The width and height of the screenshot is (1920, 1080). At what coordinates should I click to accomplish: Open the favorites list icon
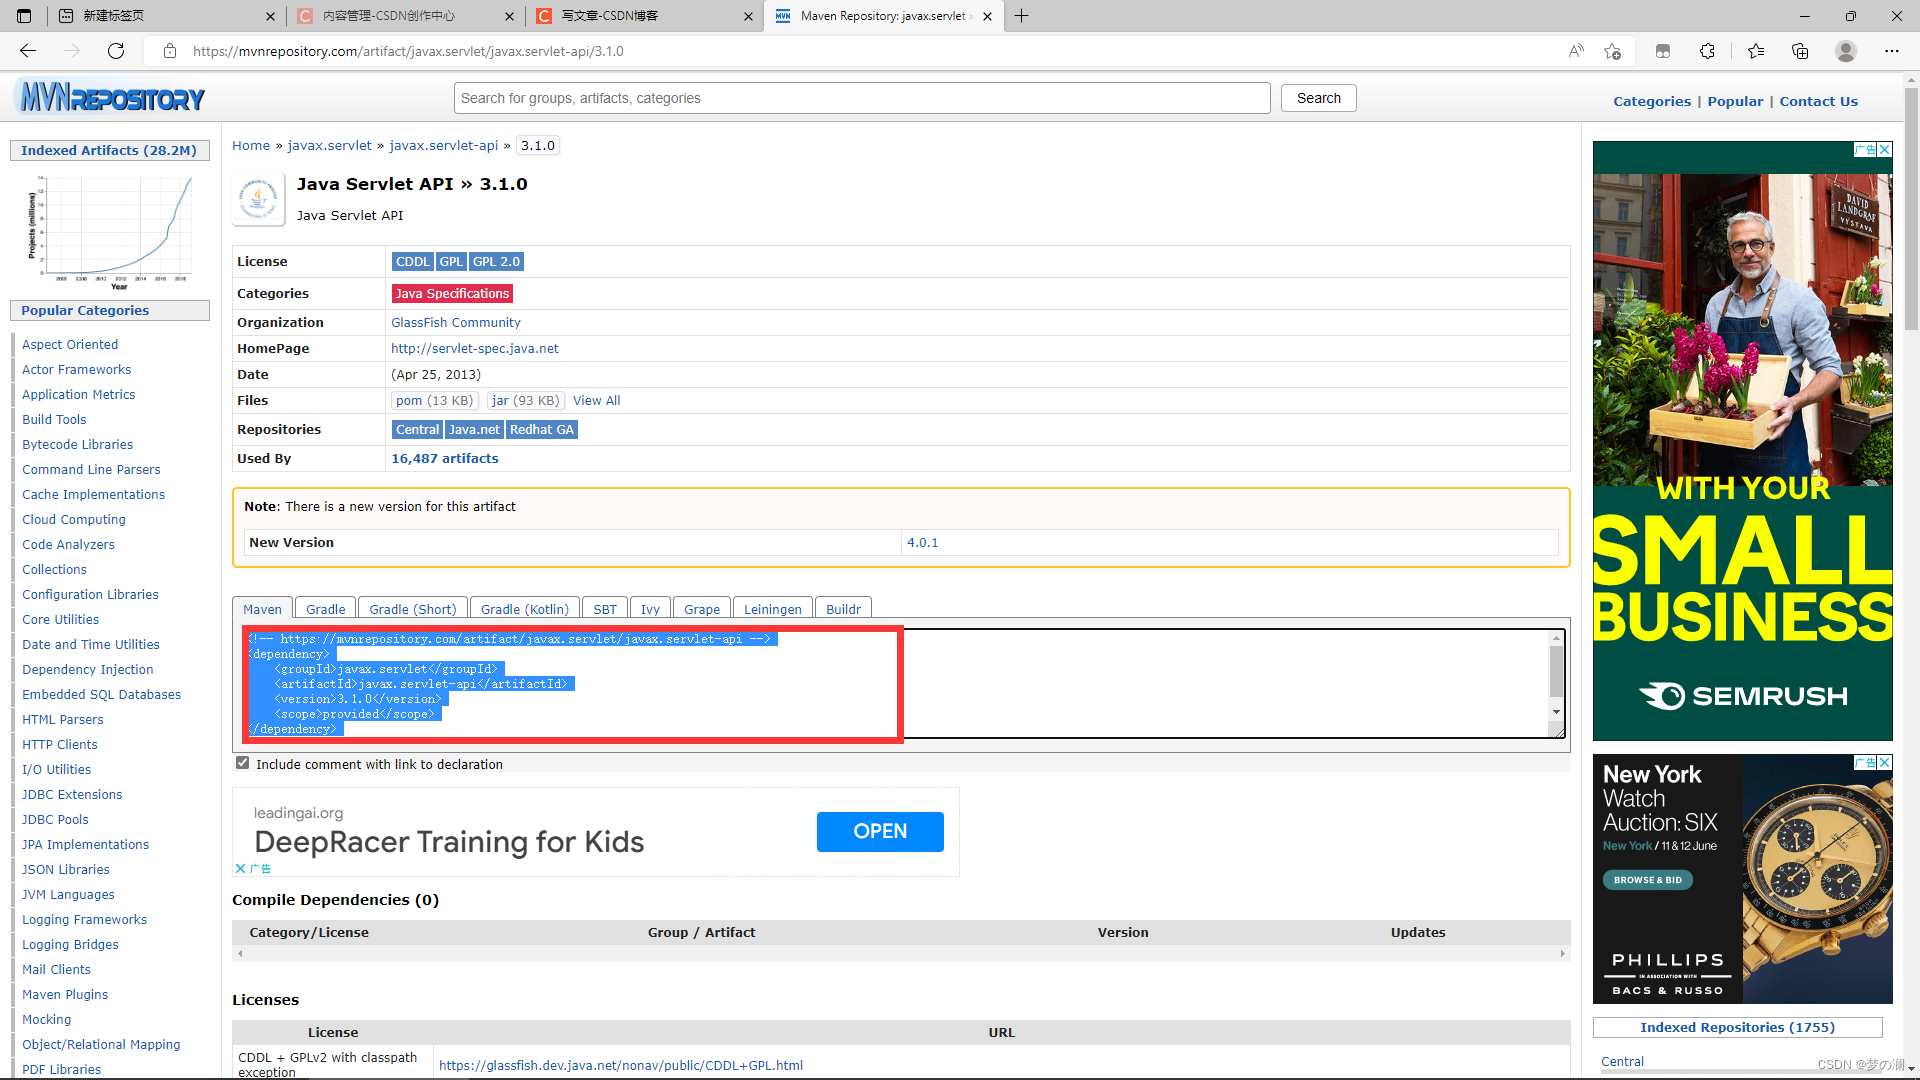click(1756, 51)
